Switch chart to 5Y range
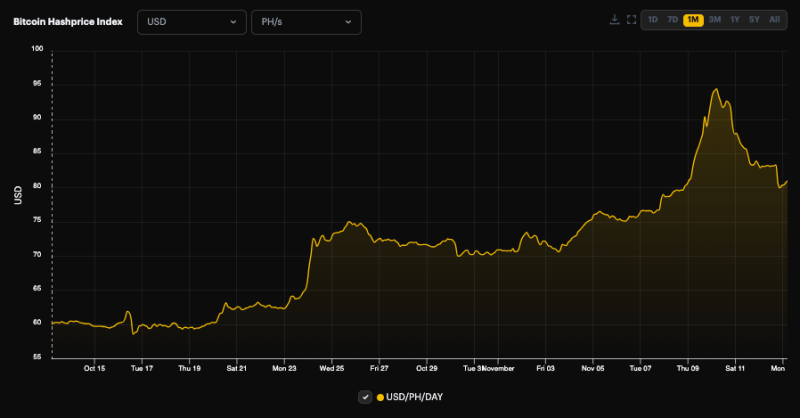 (754, 20)
